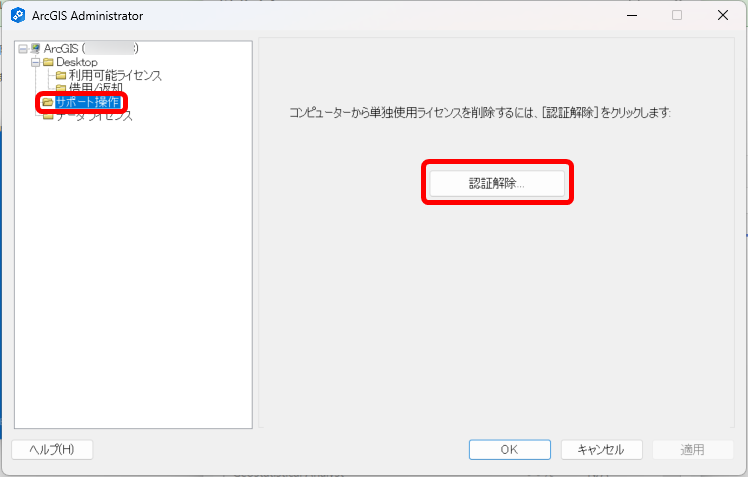Select the データ ライセンス tree item
This screenshot has height=477, width=748.
(x=94, y=116)
